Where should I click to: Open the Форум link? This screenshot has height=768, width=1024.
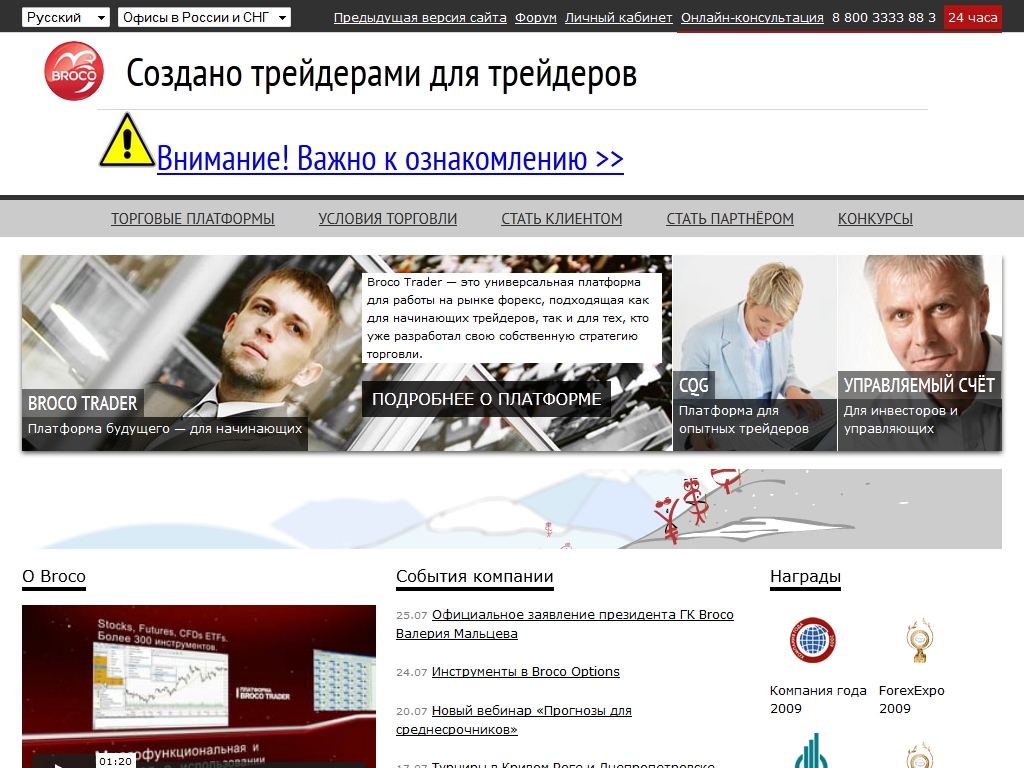pos(535,18)
